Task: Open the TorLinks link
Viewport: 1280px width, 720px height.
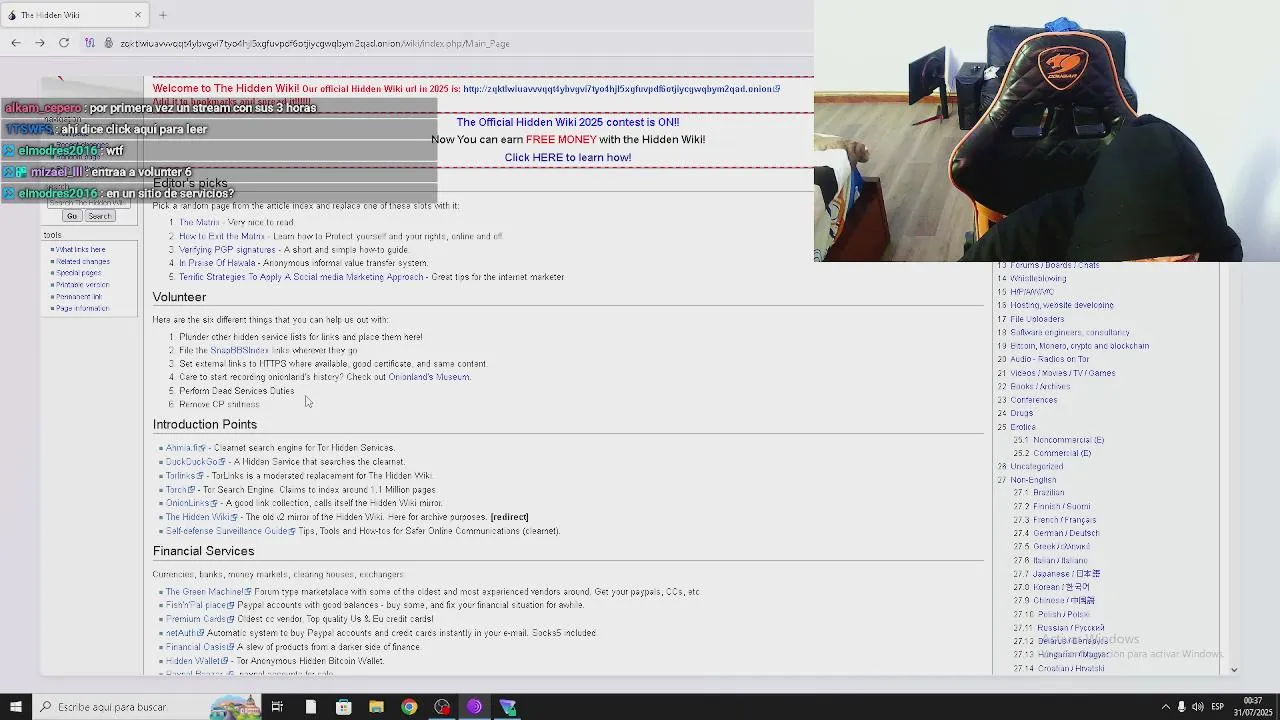Action: pyautogui.click(x=184, y=476)
